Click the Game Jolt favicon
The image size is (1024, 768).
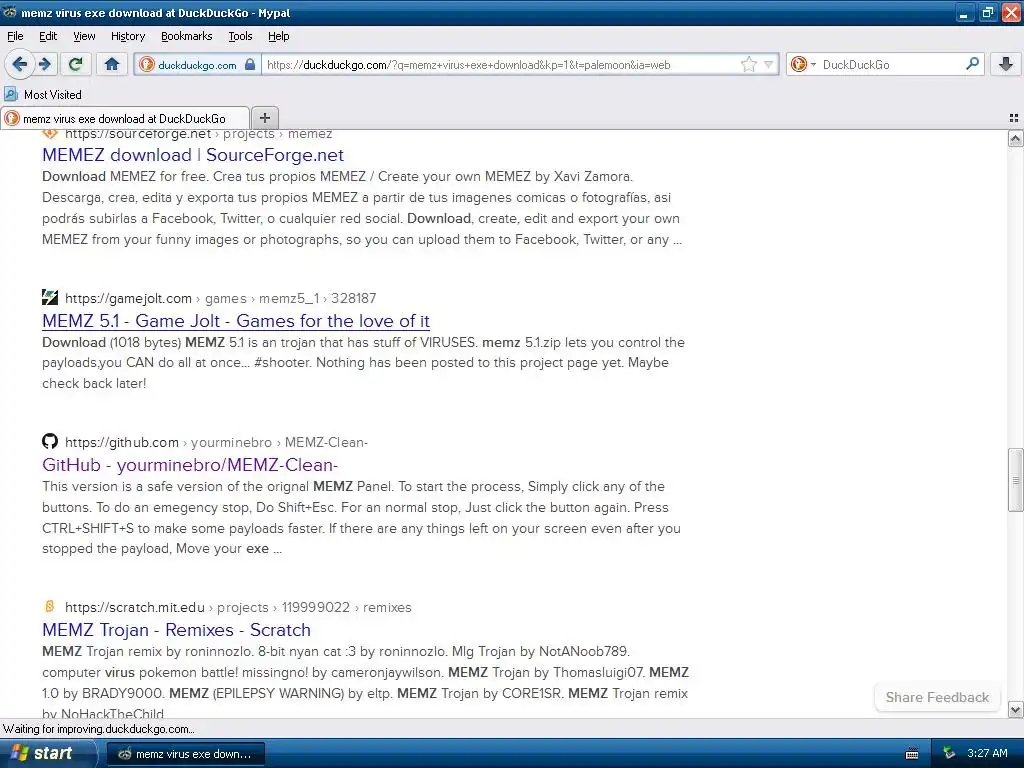tap(50, 298)
